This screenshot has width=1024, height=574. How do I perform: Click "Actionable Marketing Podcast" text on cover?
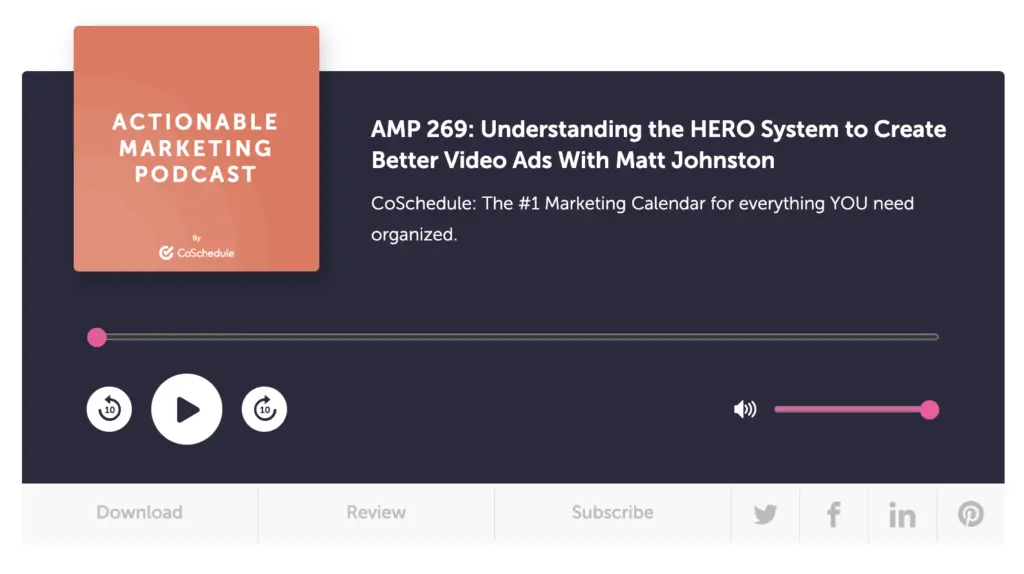click(x=196, y=148)
